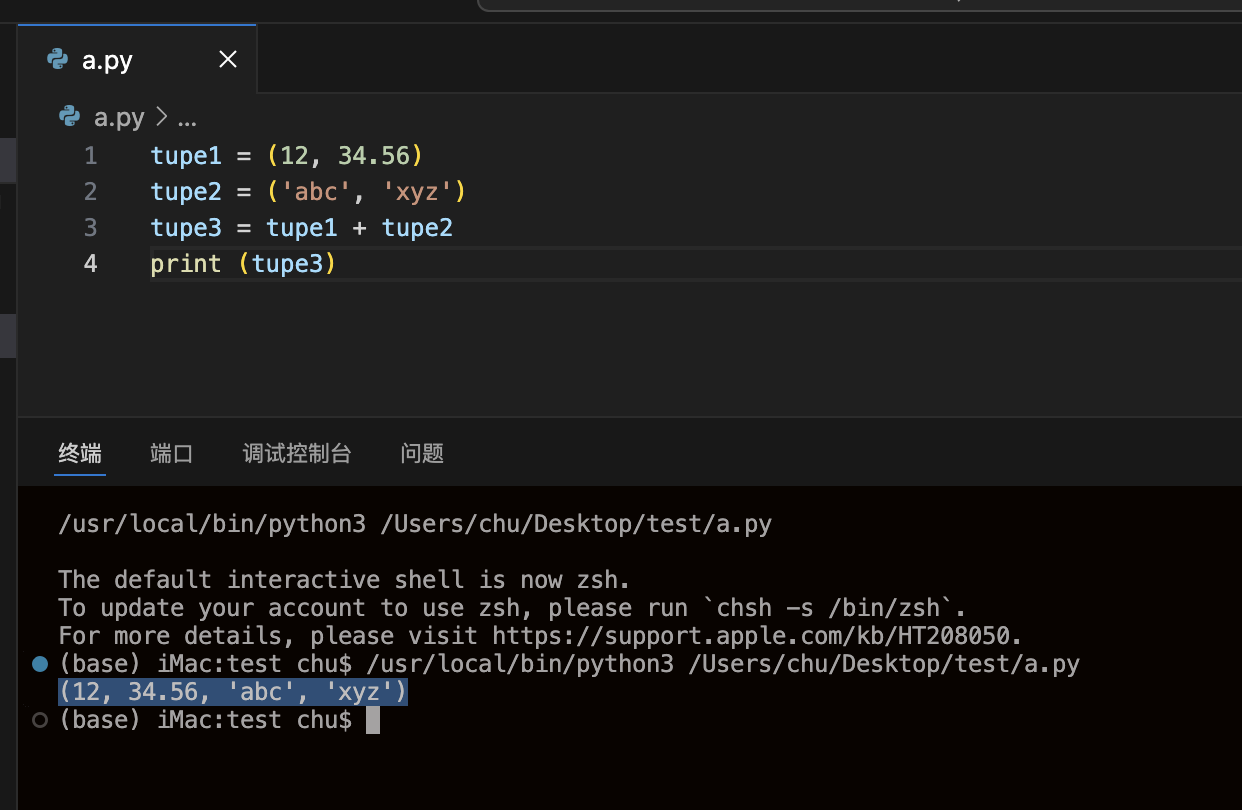
Task: Click line number 1 in the gutter
Action: 91,155
